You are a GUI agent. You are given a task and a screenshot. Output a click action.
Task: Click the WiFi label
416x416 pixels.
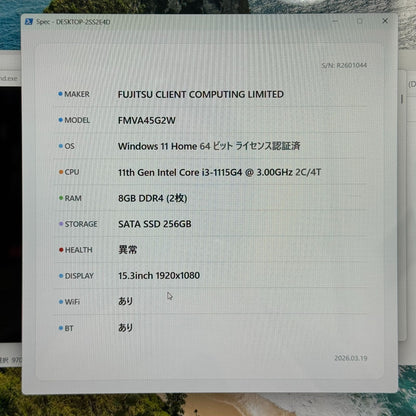[72, 302]
